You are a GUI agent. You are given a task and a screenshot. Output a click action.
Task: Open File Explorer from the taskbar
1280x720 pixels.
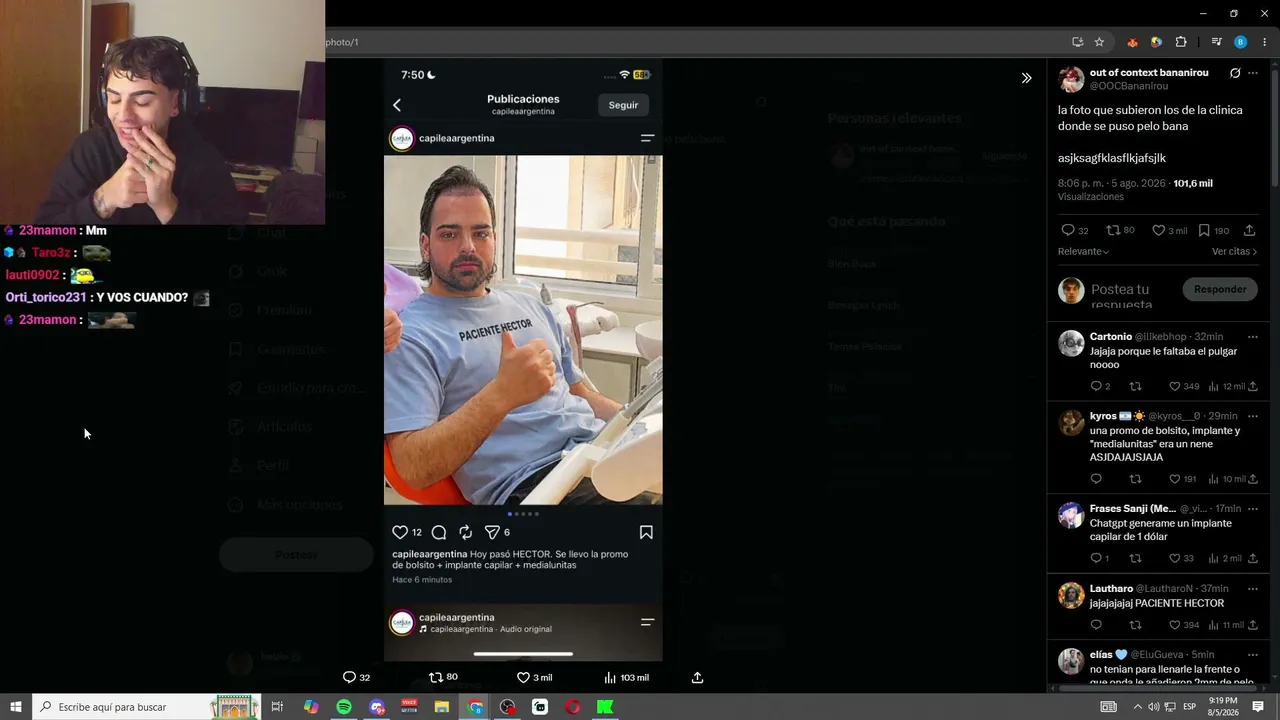pos(442,707)
